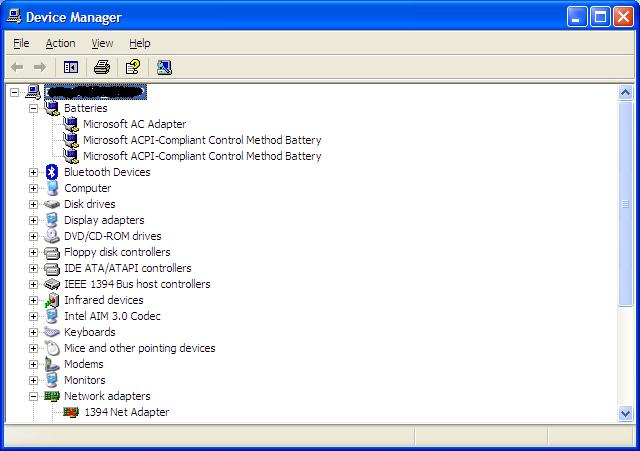Click the Disk drives icon

click(x=52, y=204)
